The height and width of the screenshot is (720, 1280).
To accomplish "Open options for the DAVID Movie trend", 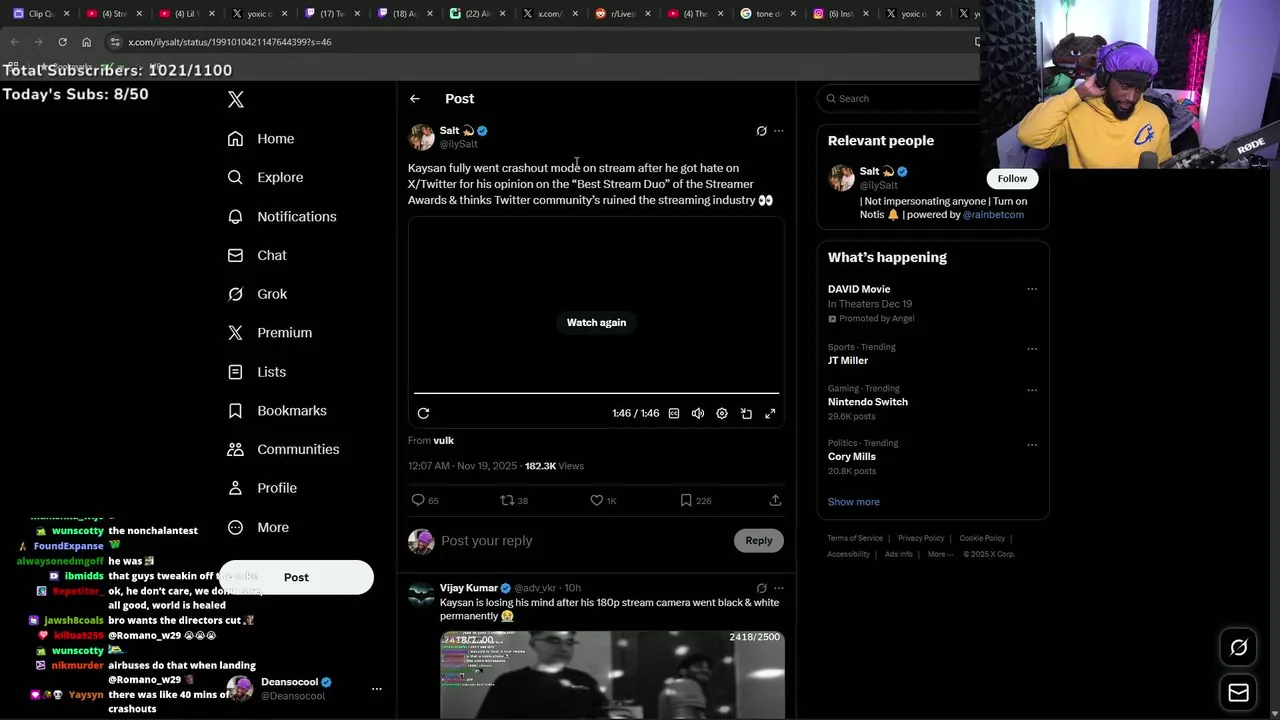I will pyautogui.click(x=1032, y=289).
